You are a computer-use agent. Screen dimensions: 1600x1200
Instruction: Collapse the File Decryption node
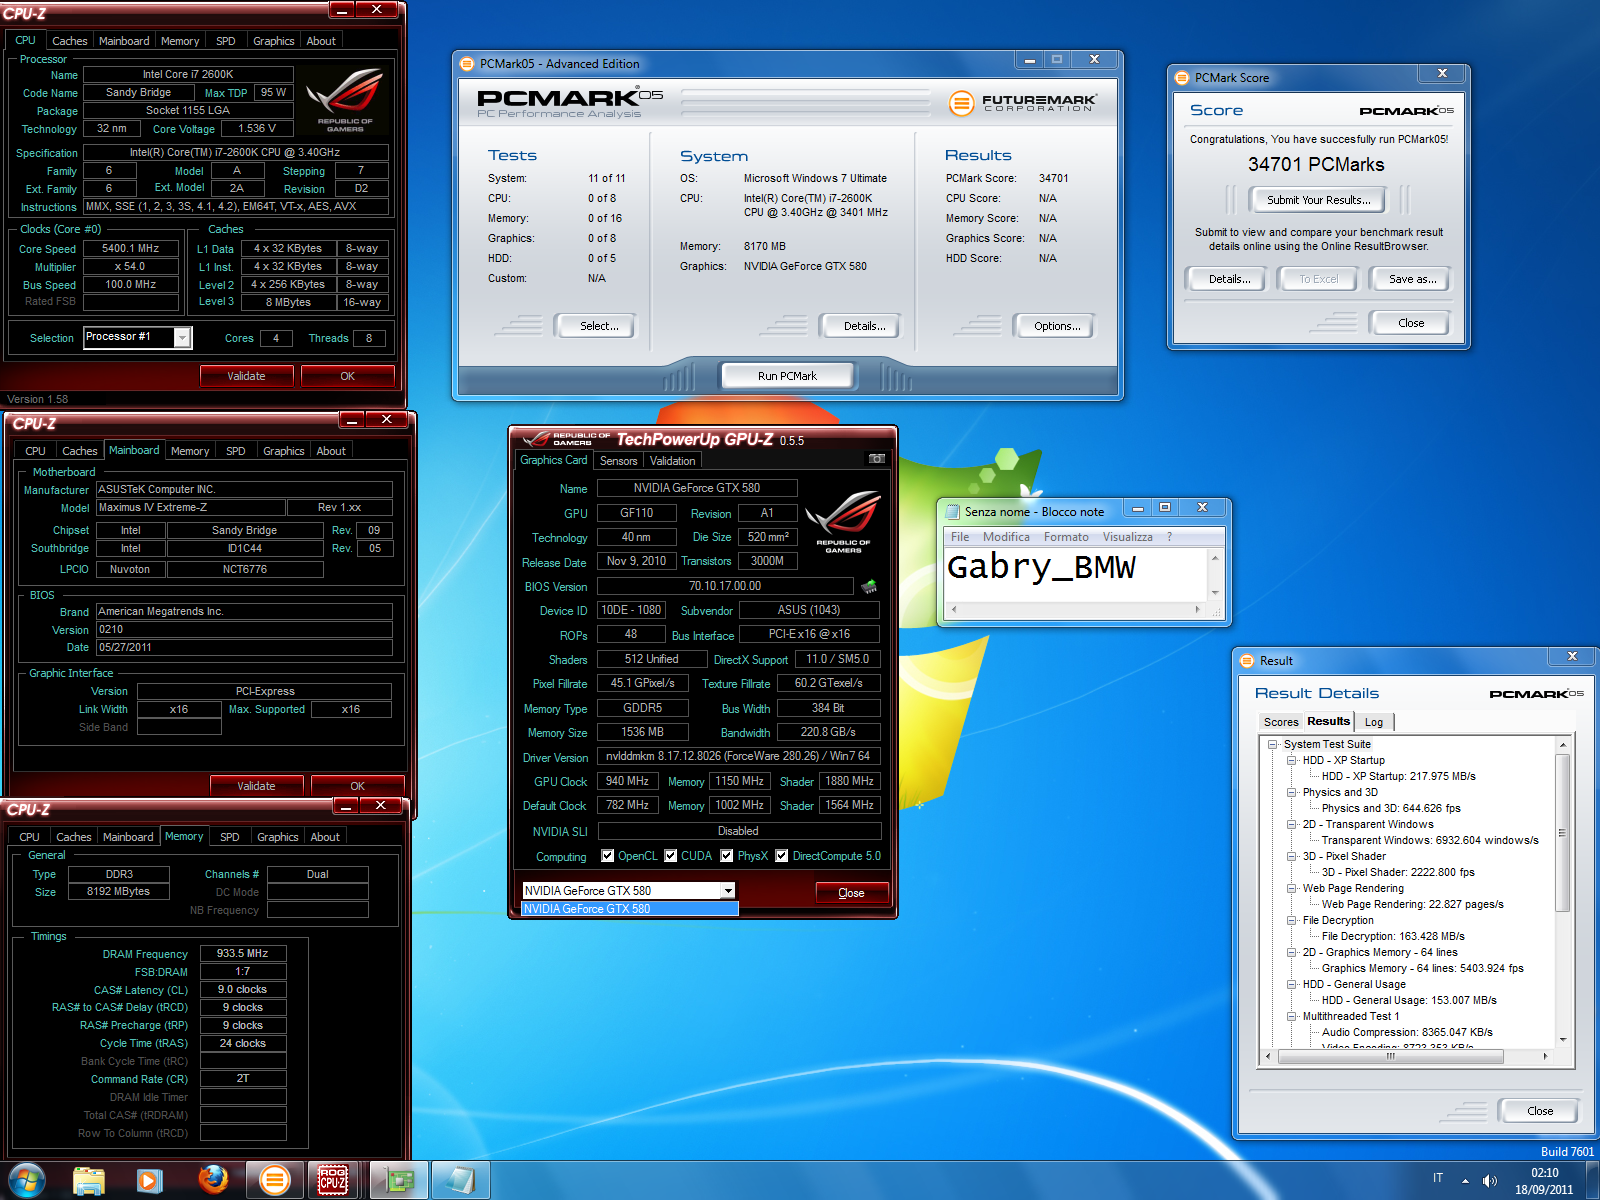(1292, 920)
